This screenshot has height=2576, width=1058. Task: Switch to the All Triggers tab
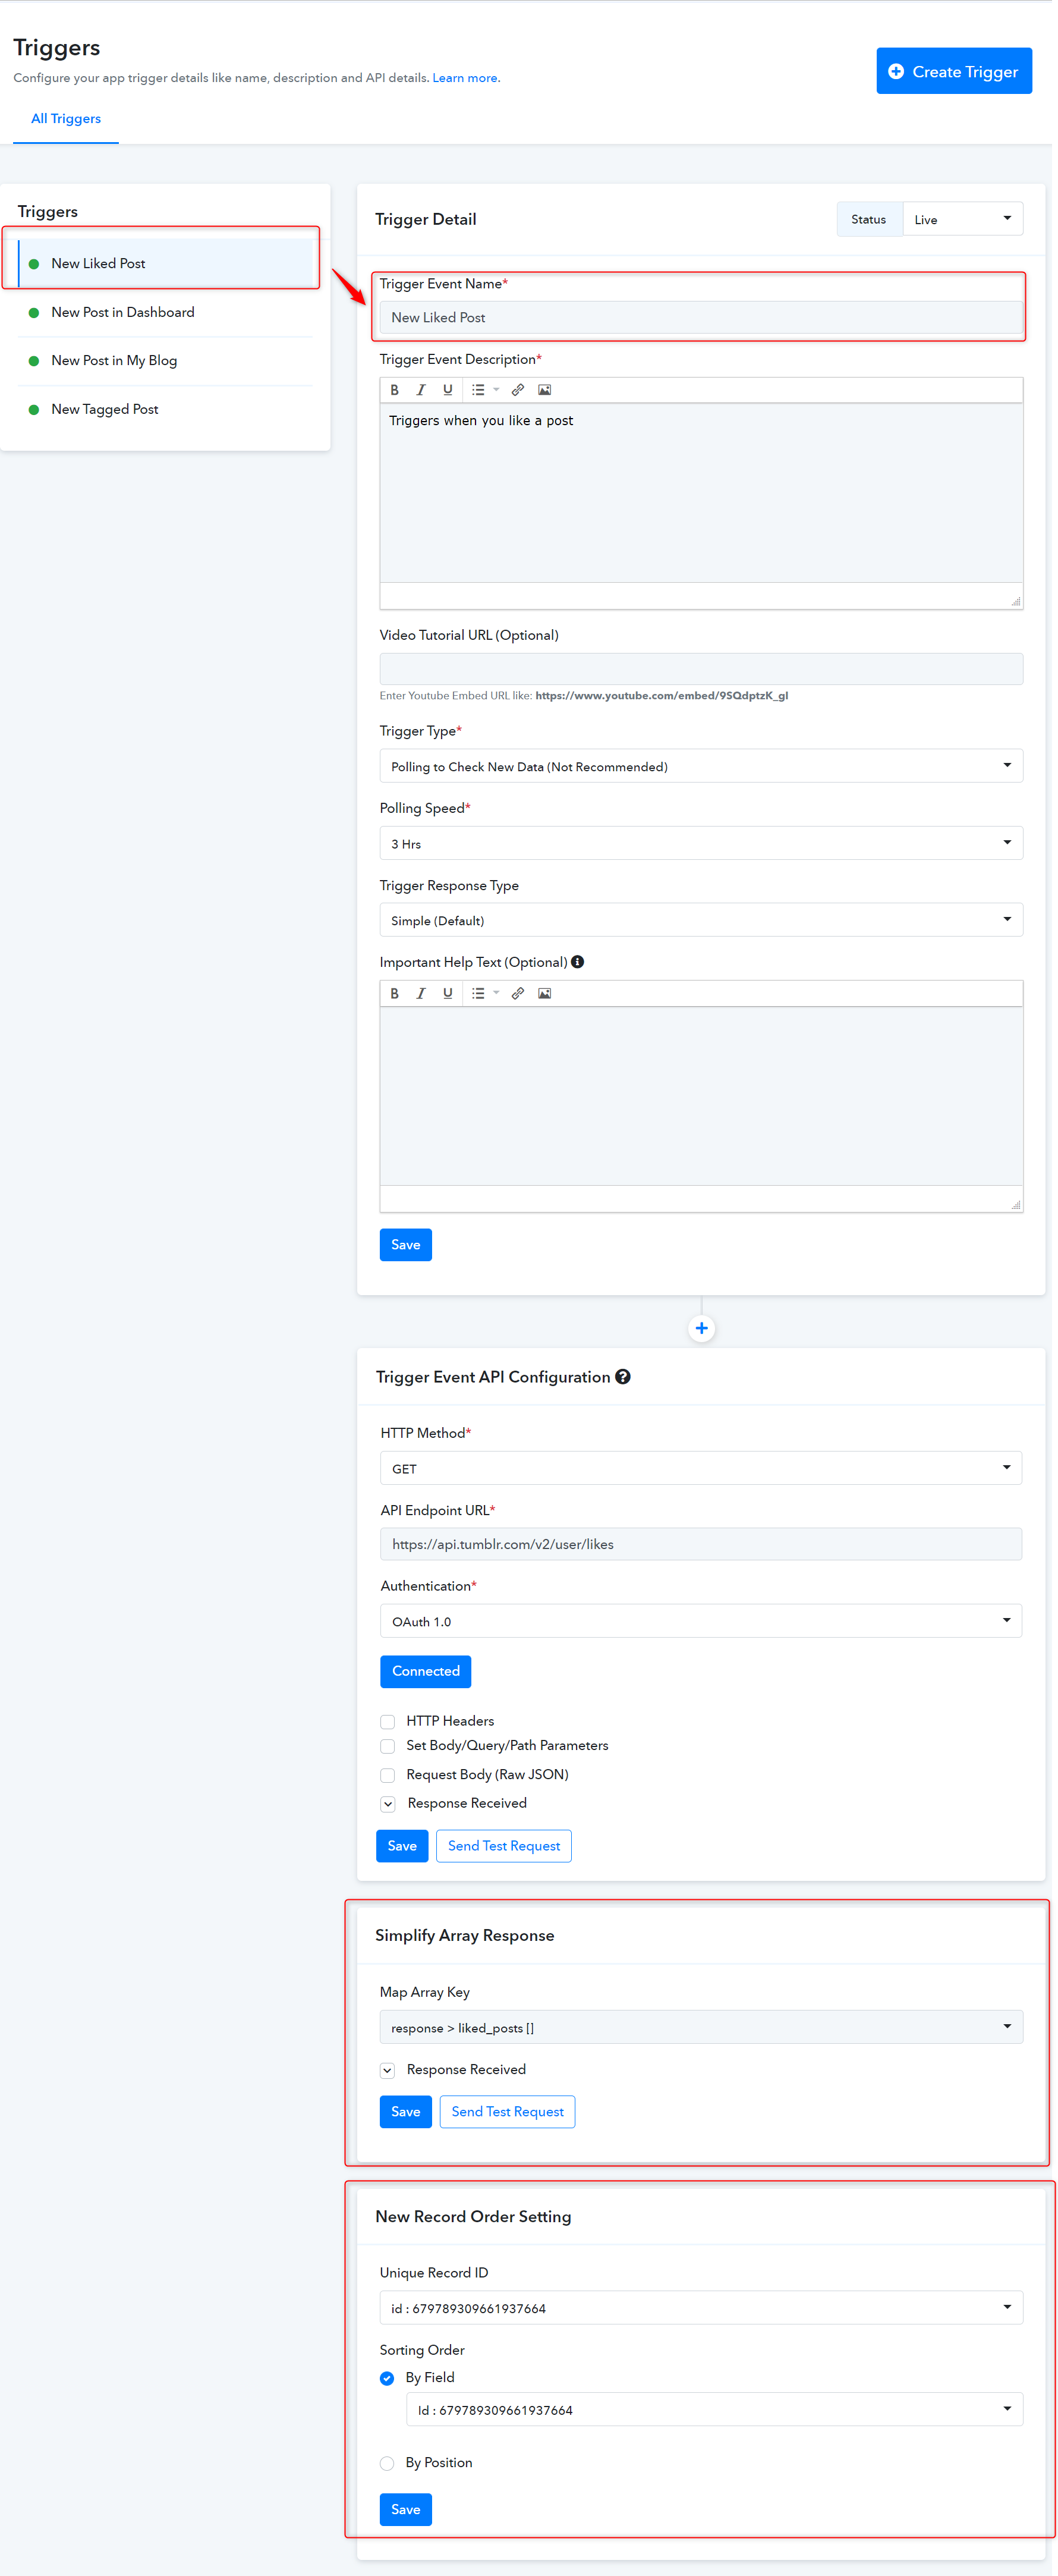click(66, 119)
